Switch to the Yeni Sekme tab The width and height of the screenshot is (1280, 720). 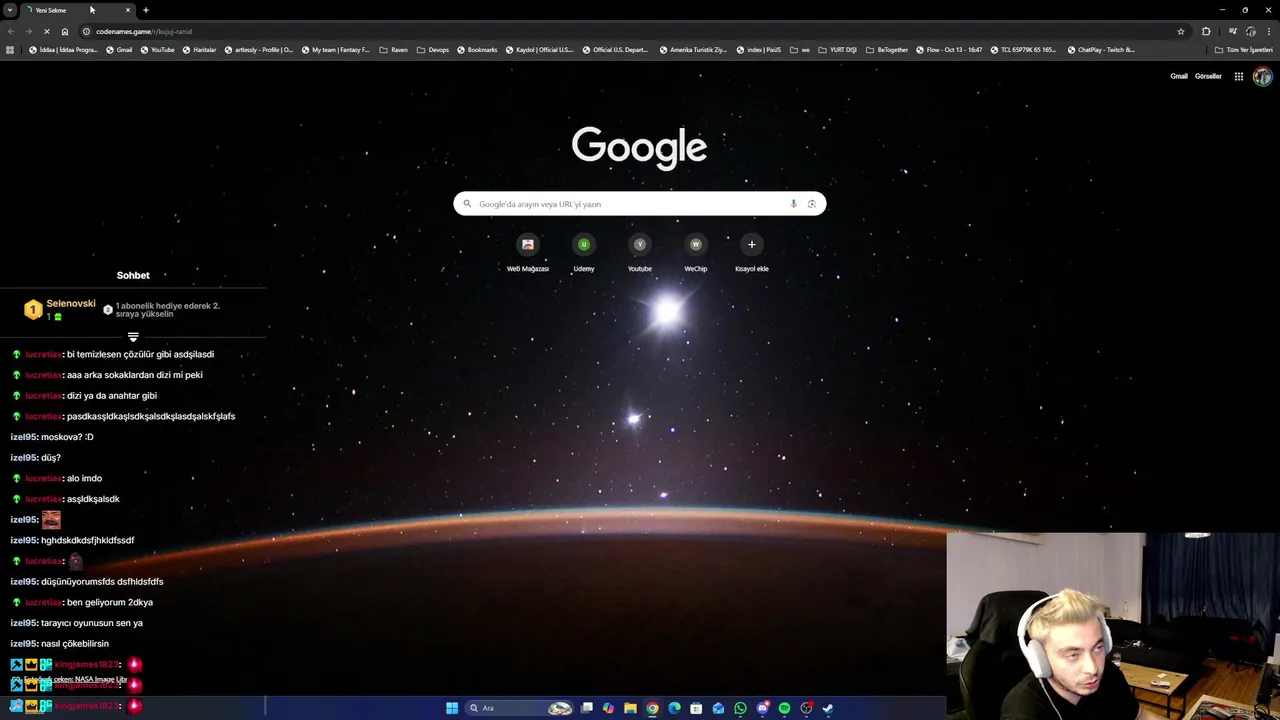click(x=78, y=10)
